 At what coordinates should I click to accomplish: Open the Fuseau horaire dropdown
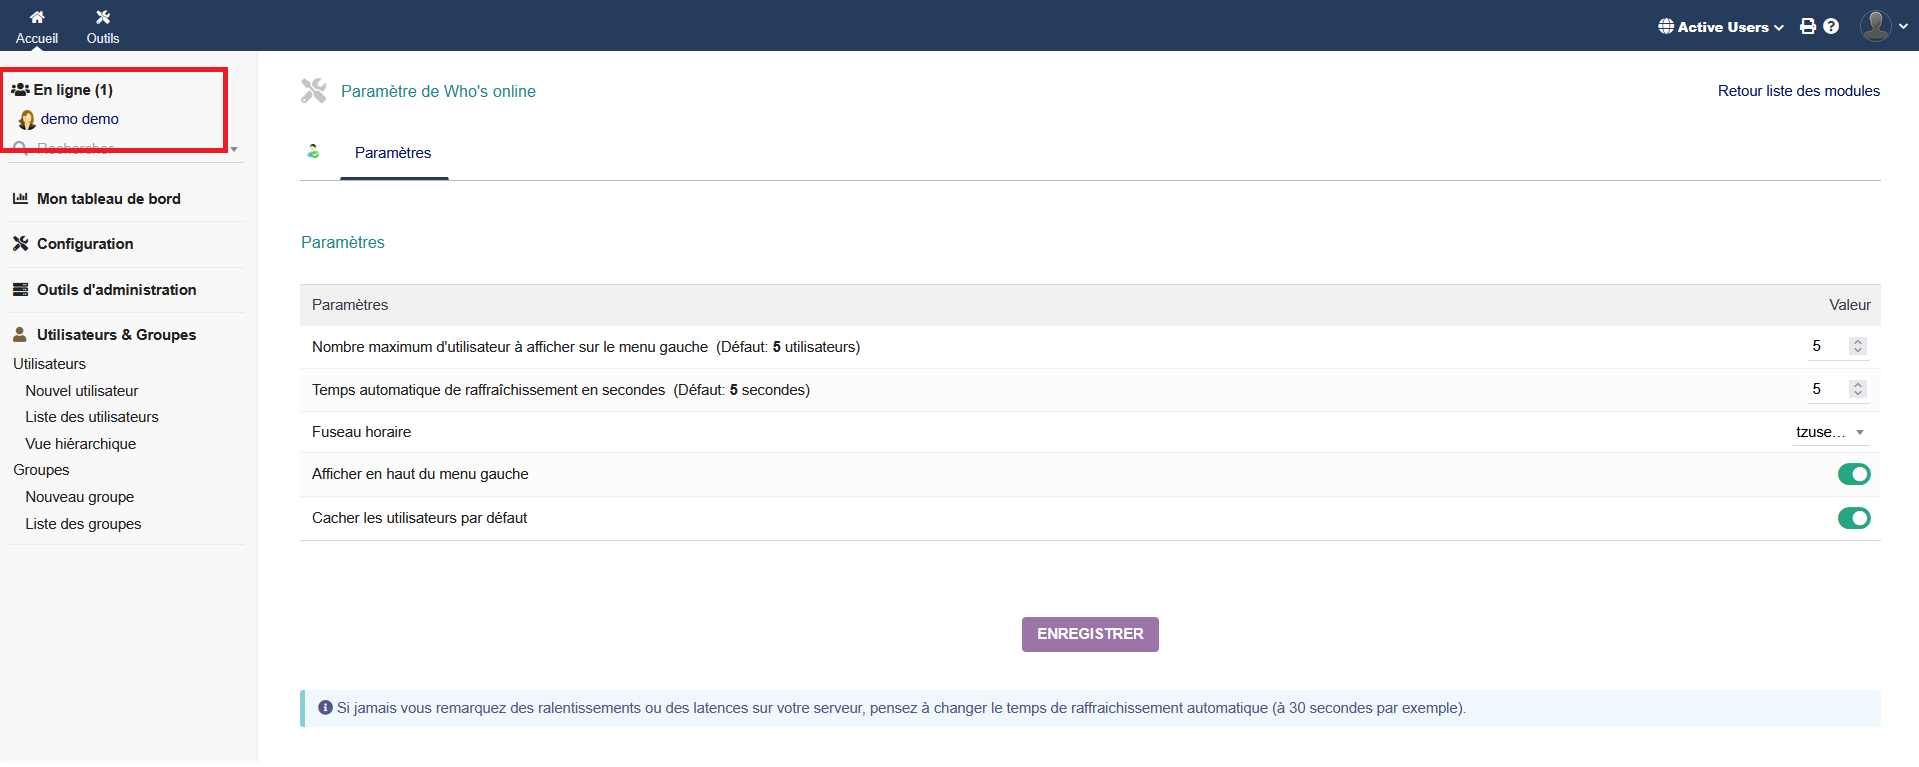coord(1830,432)
